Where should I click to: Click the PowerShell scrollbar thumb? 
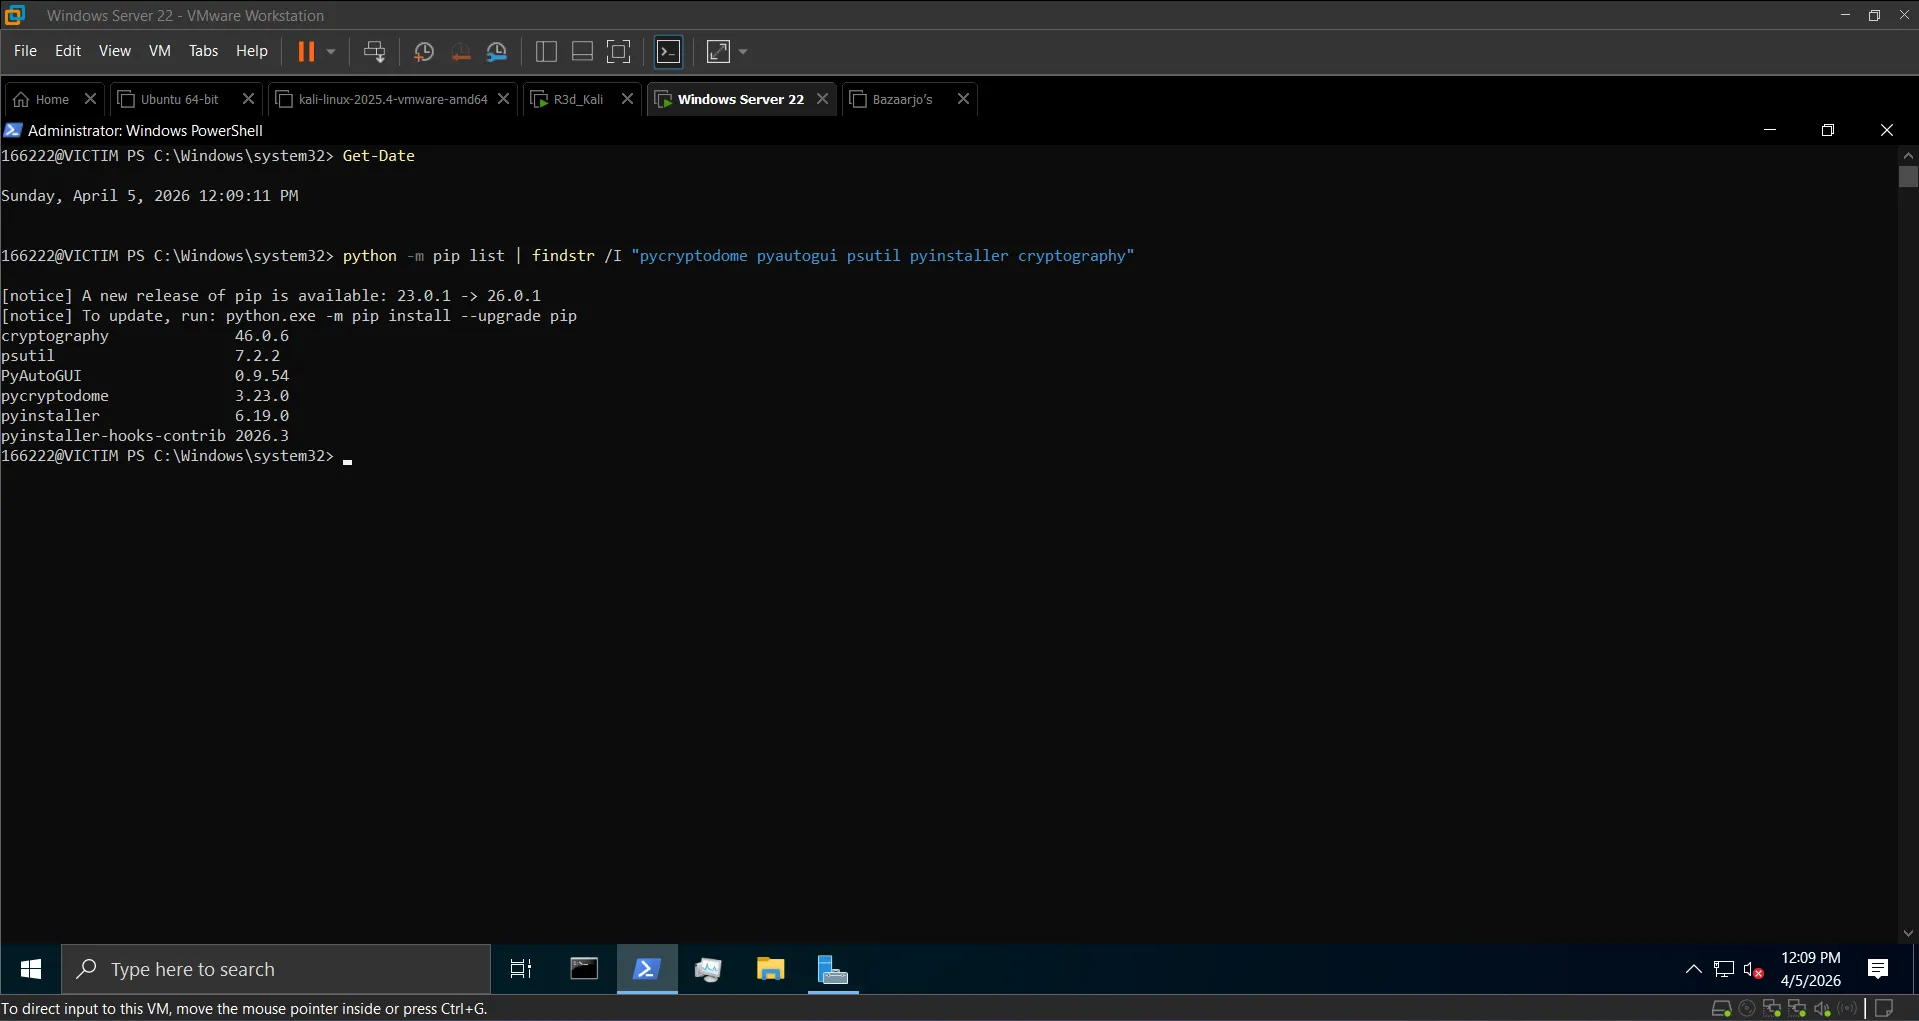click(1908, 176)
